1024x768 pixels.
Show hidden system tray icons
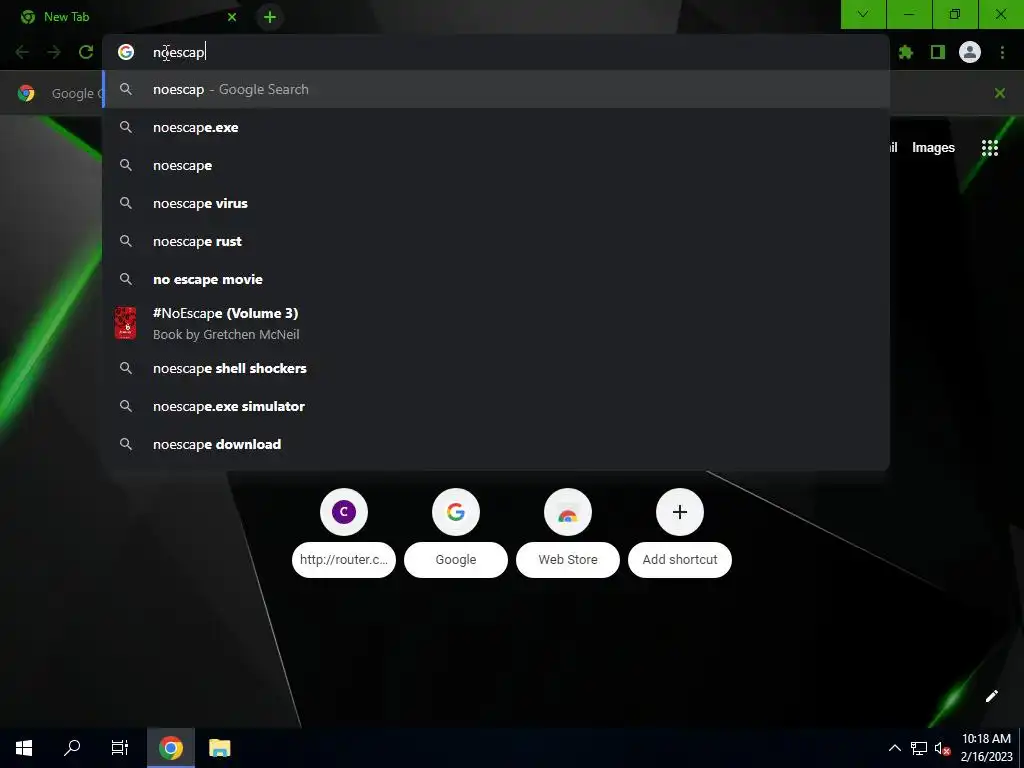[x=895, y=748]
